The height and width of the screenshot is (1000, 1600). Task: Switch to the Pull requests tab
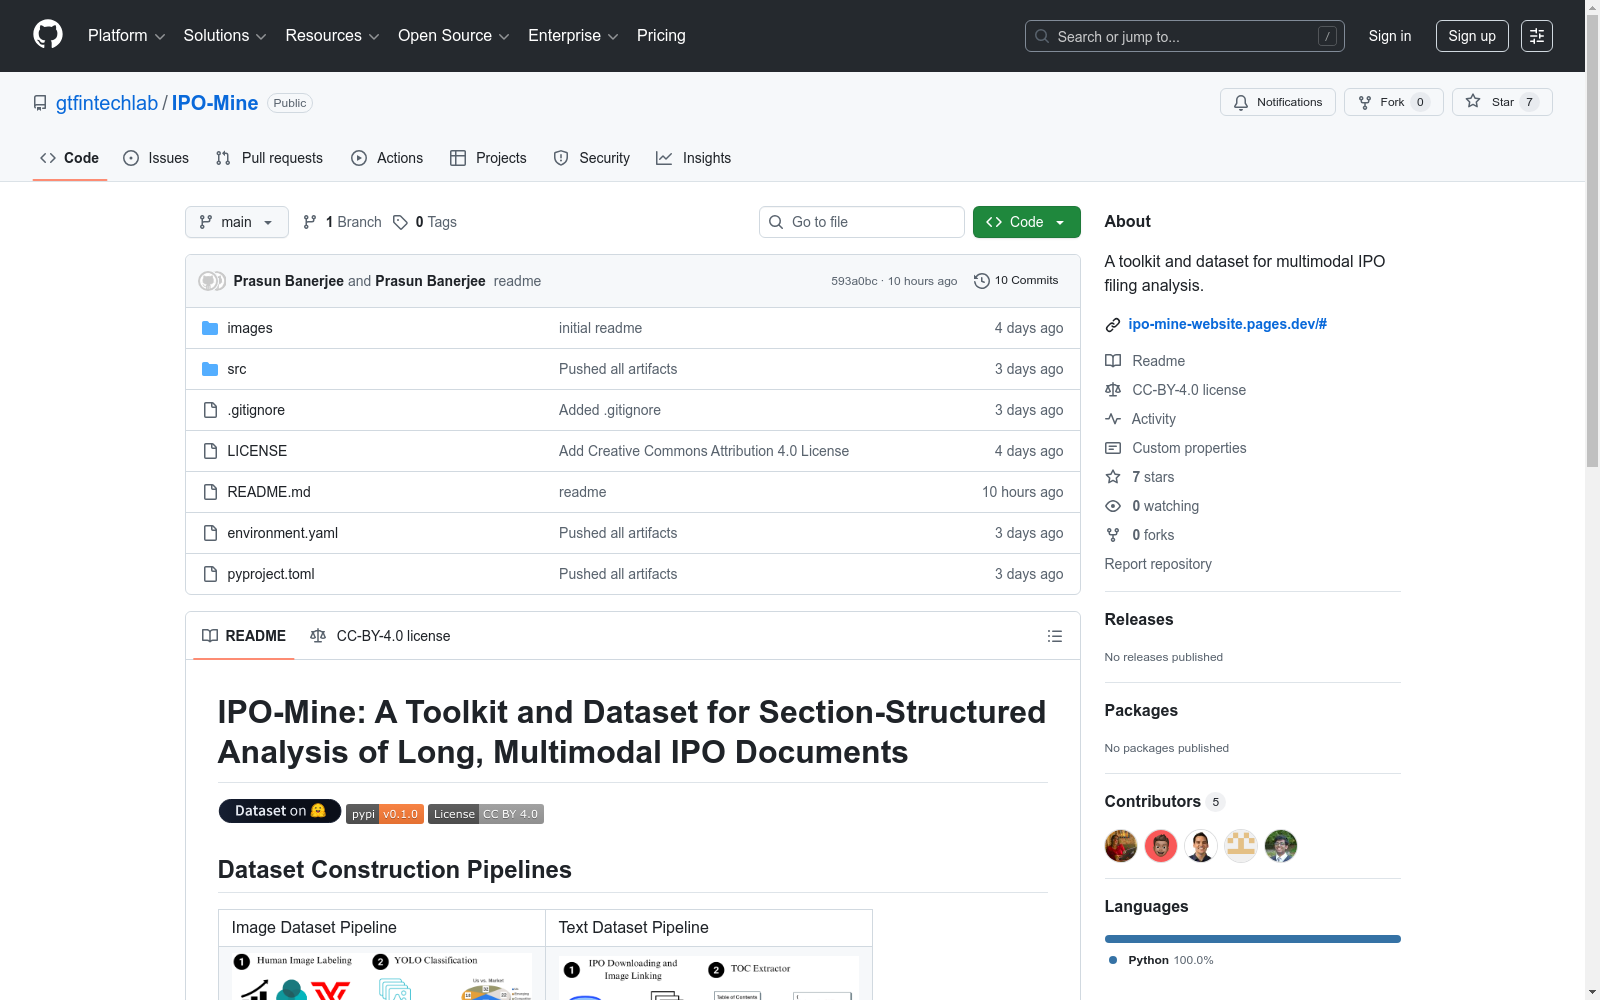click(x=269, y=158)
